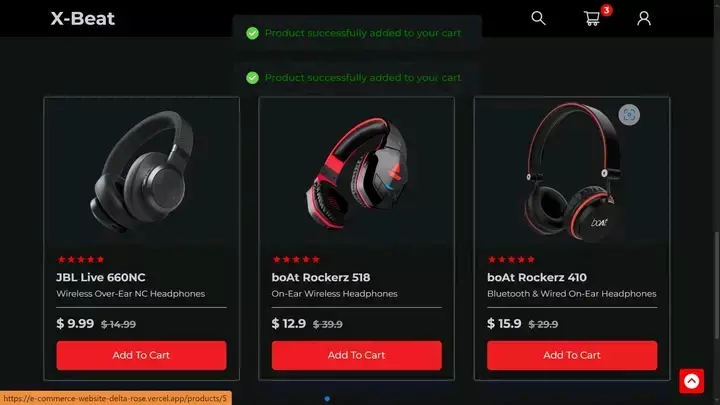Add JBL Live 660NC to cart
This screenshot has width=720, height=405.
click(141, 355)
